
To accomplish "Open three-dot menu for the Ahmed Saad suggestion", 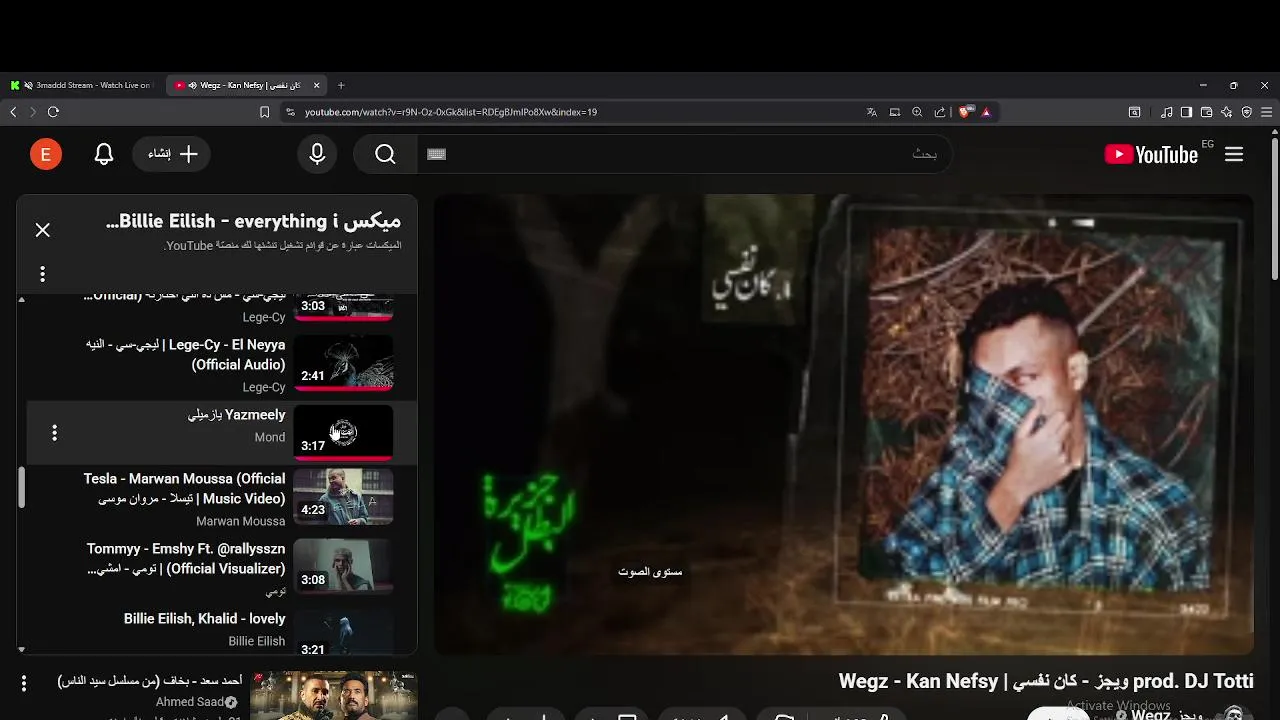I will 24,683.
